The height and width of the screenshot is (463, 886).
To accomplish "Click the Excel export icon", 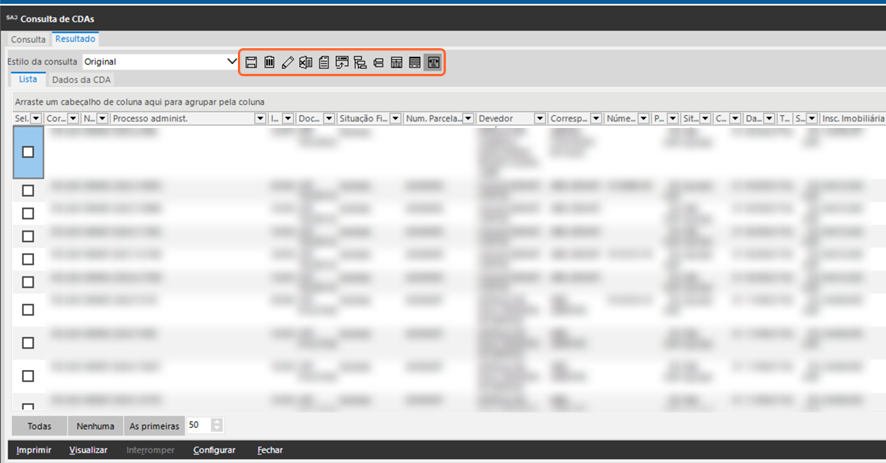I will [305, 63].
